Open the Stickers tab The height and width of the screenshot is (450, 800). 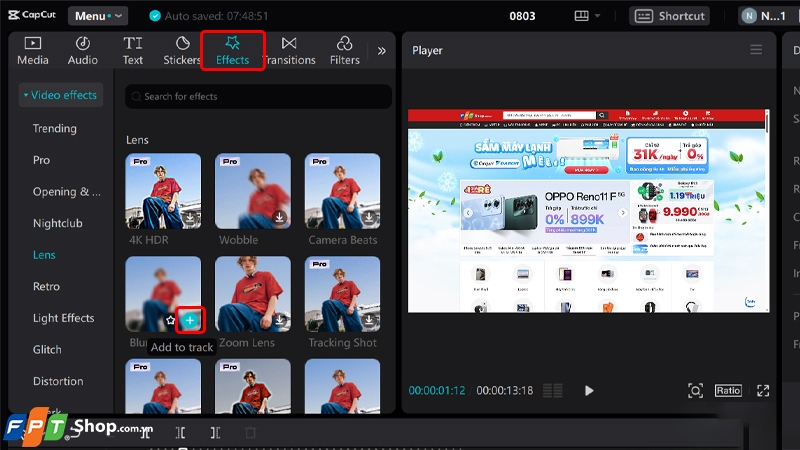[x=182, y=51]
